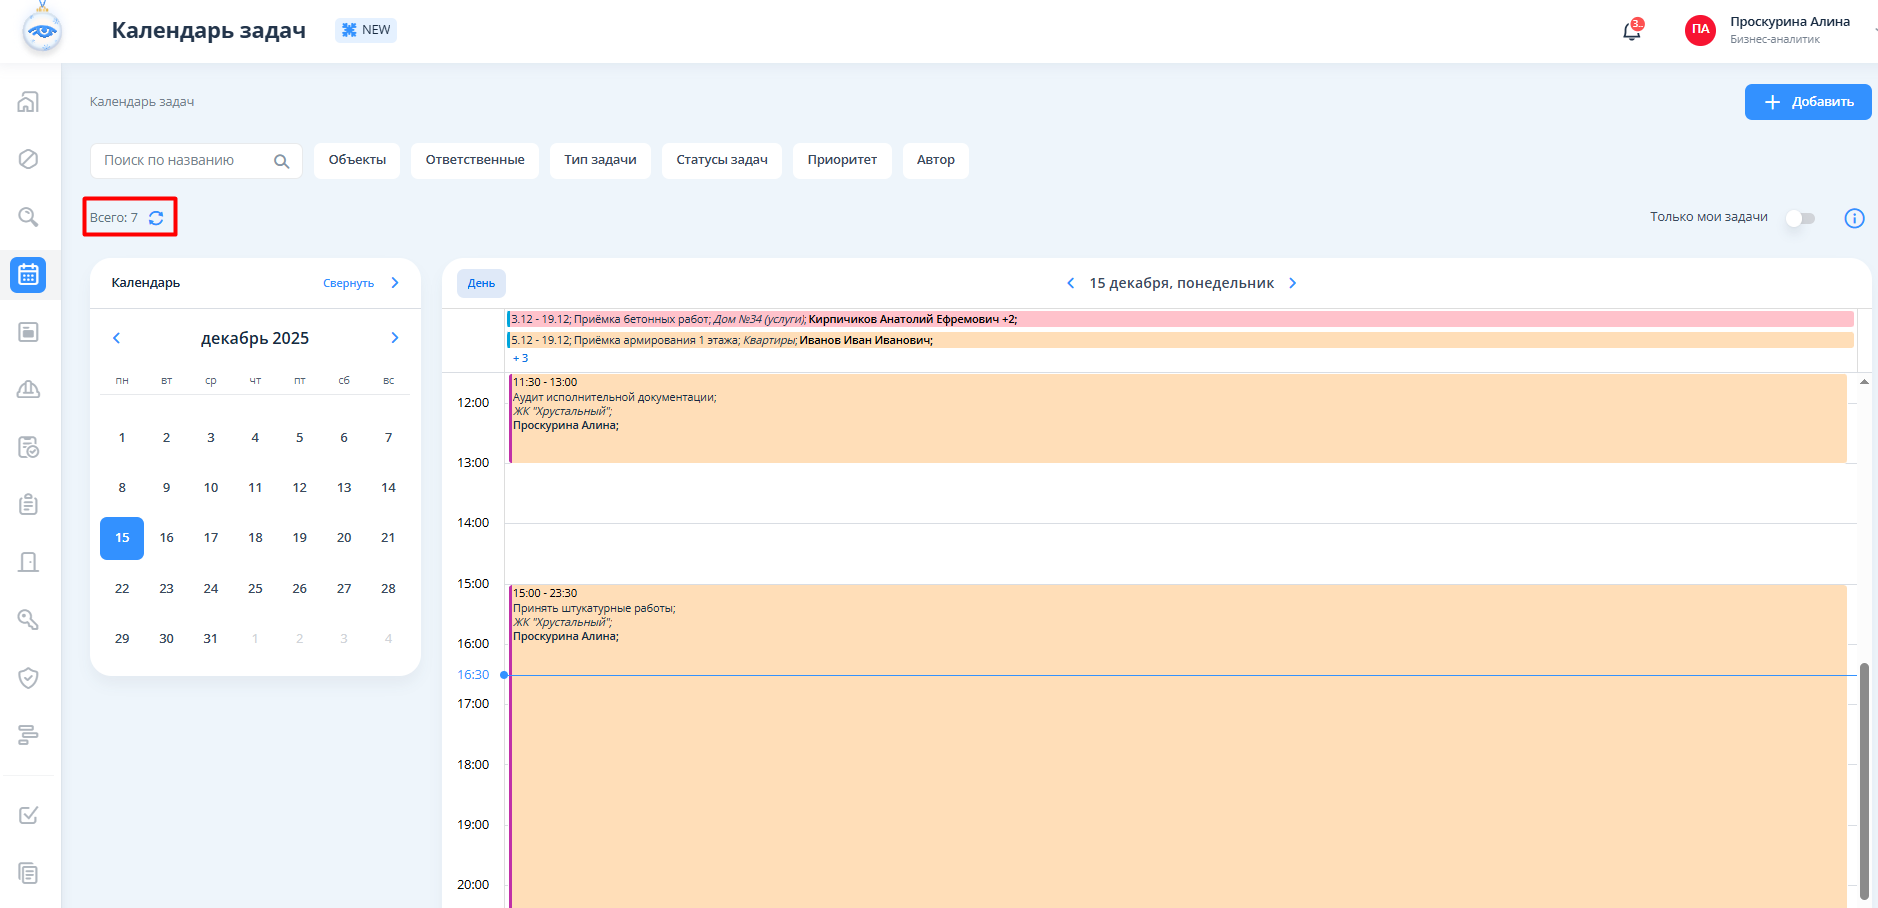
Task: Click the search magnifier in the sidebar
Action: (28, 217)
